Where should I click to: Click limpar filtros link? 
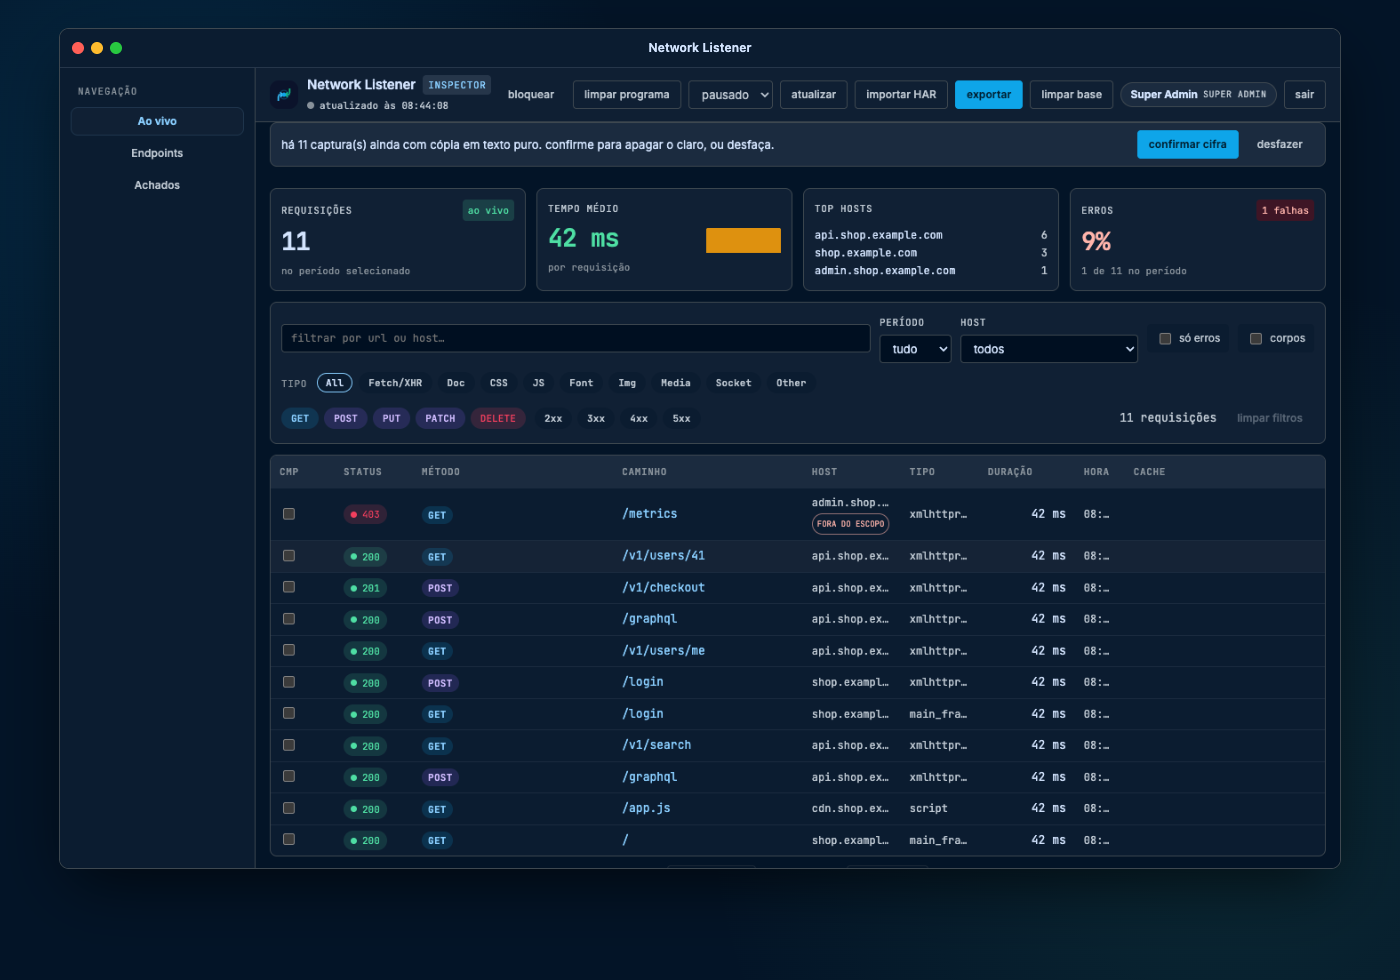pos(1270,418)
